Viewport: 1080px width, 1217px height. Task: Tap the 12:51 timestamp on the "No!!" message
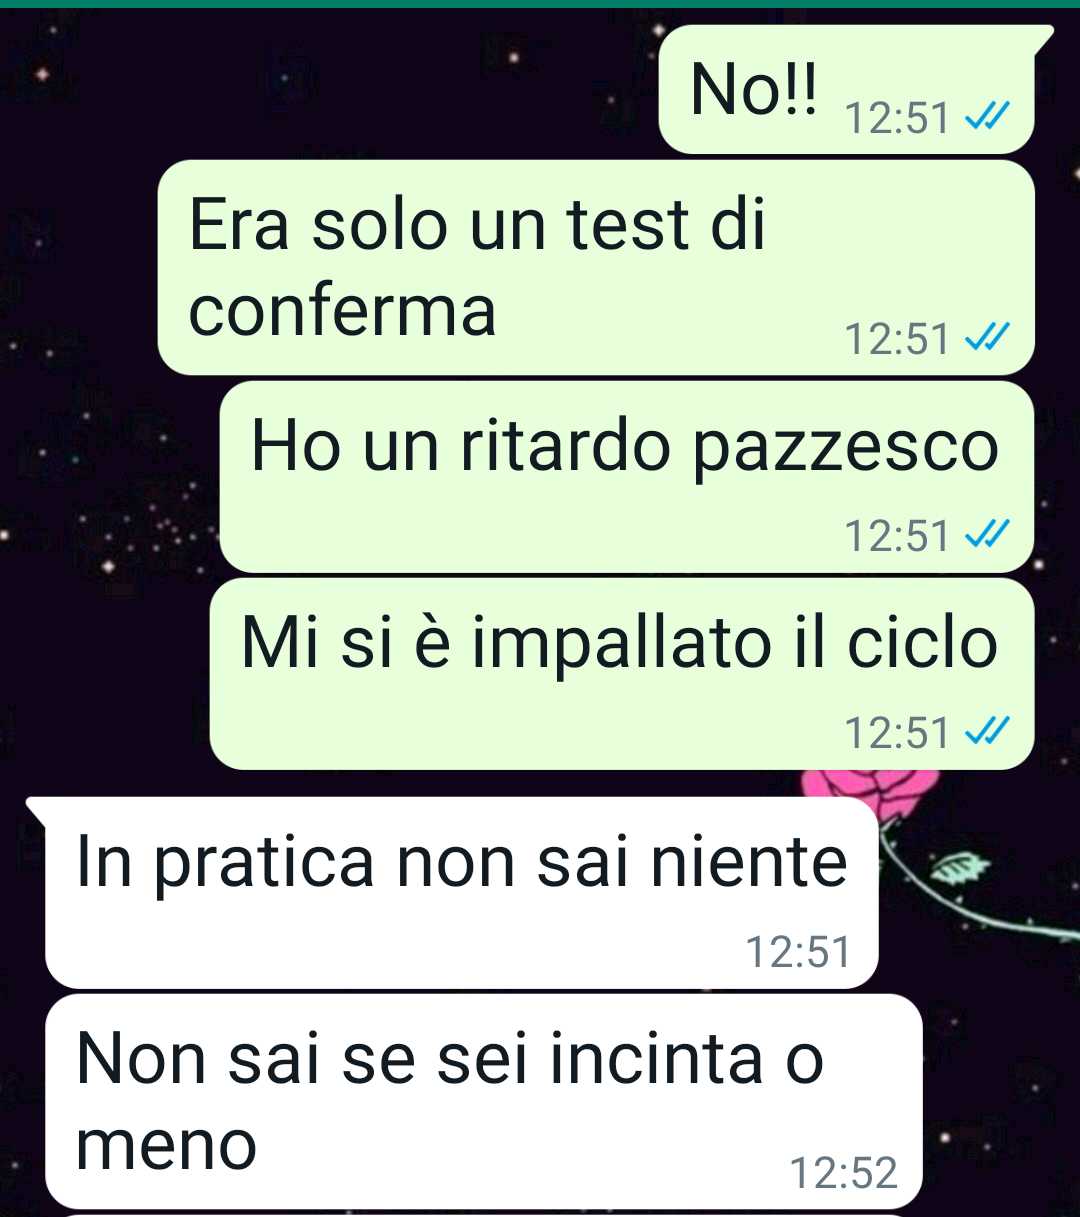(x=897, y=119)
